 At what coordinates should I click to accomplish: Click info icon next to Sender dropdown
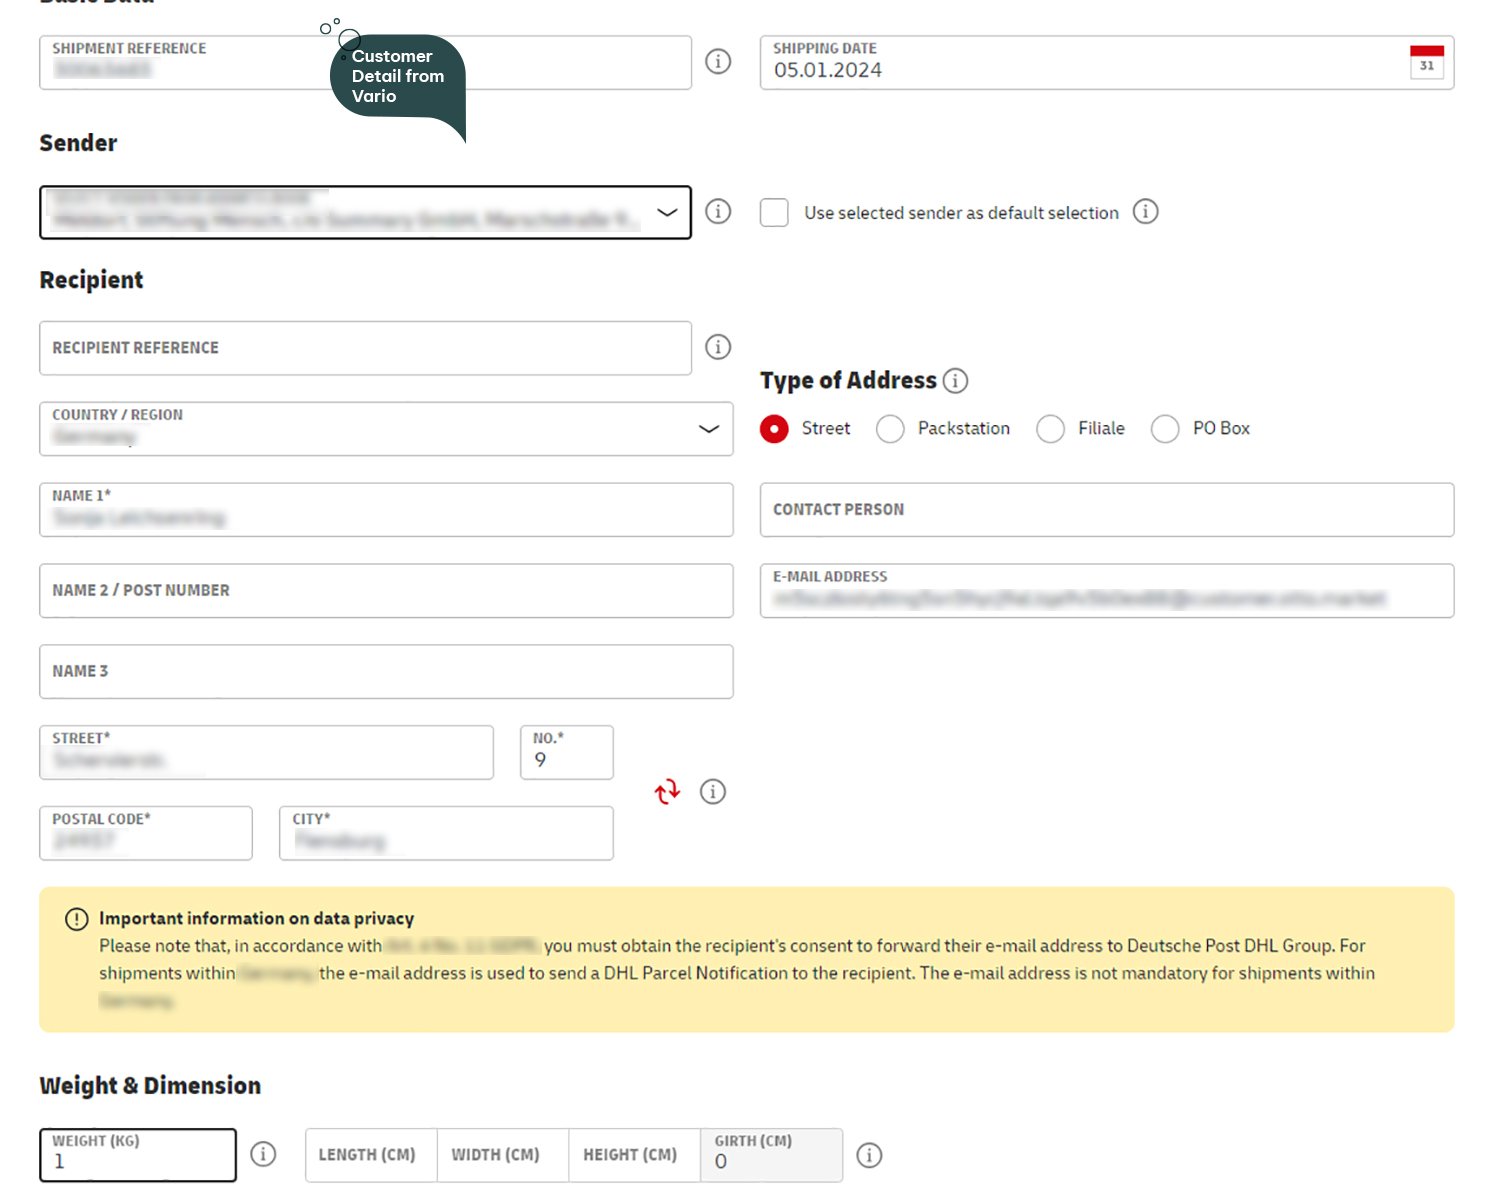coord(718,212)
